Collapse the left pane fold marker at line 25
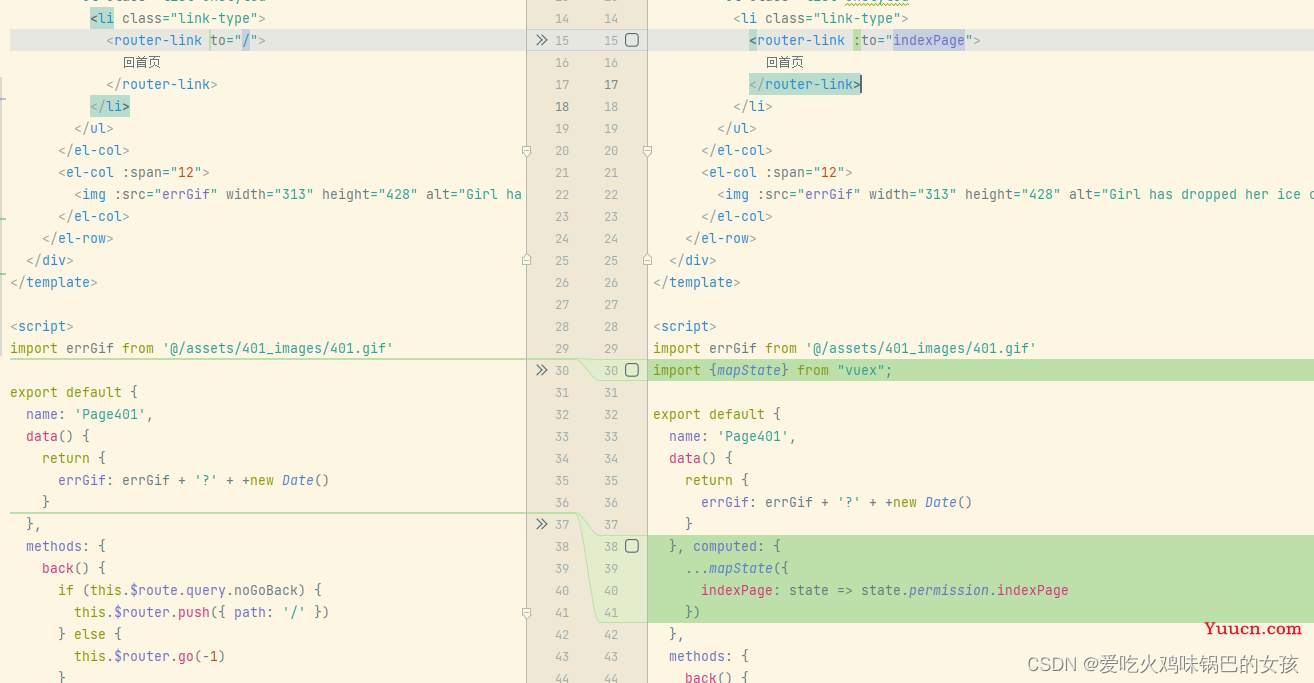Screen dimensions: 1314x683 [526, 260]
